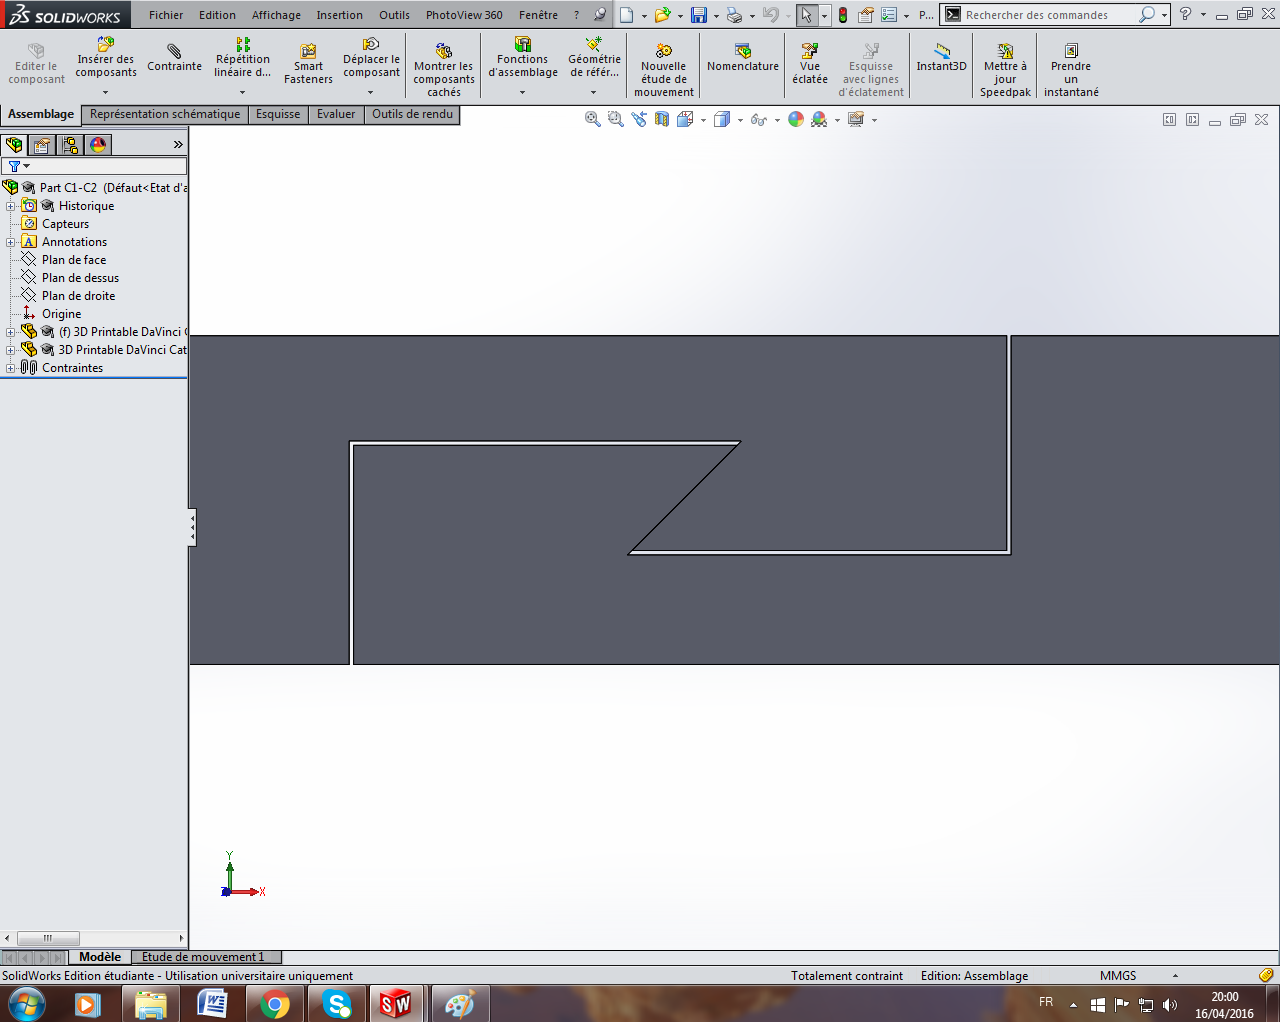Open the View orientation icon
The width and height of the screenshot is (1282, 1022).
685,119
